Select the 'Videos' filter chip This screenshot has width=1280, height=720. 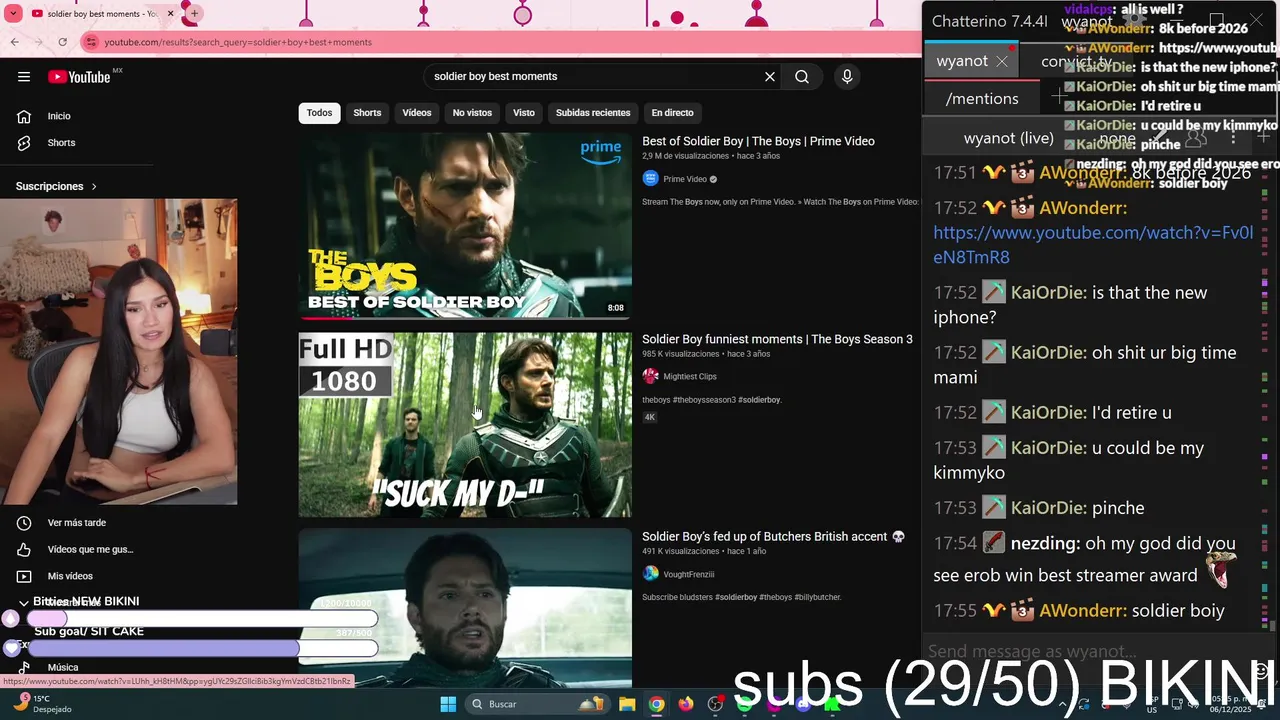417,113
